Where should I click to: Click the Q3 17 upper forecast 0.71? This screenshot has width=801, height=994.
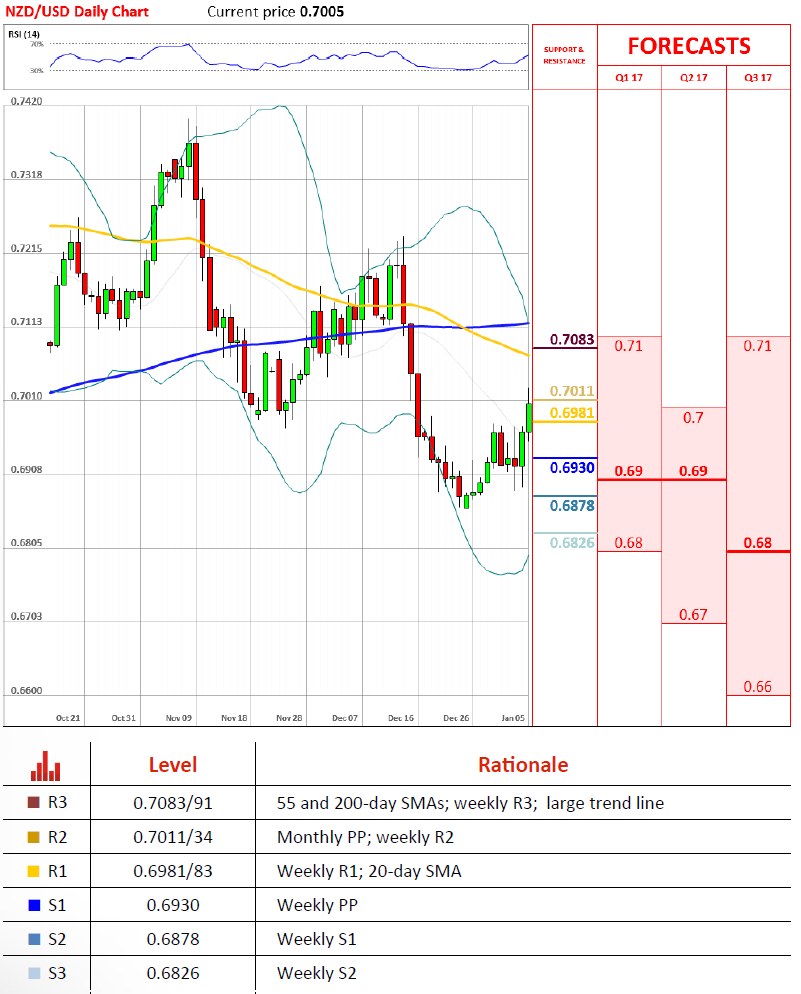point(757,346)
